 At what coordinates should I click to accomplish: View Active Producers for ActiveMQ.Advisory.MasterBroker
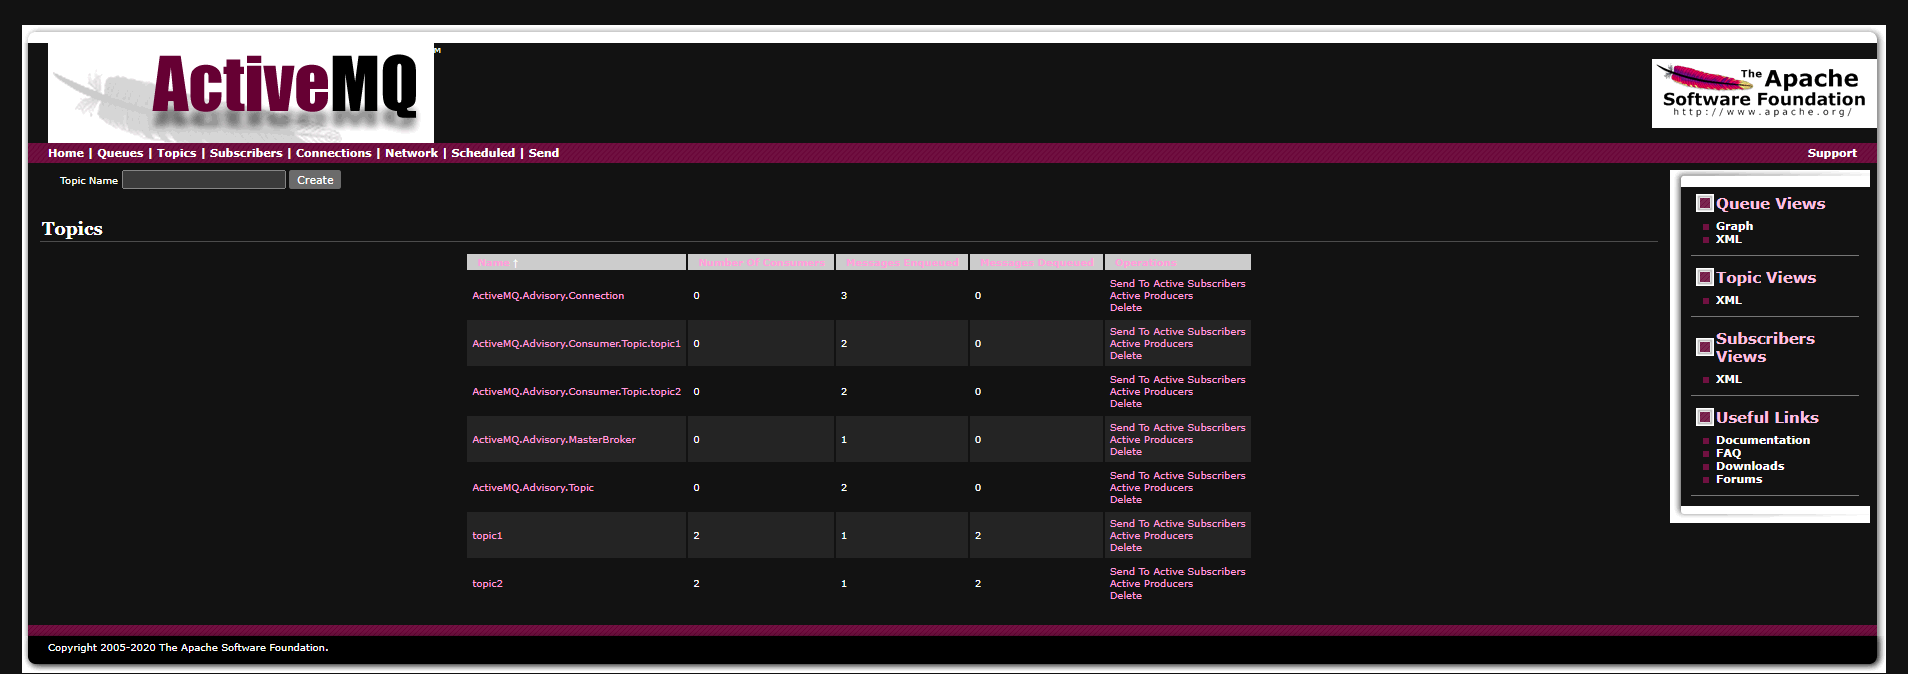pyautogui.click(x=1151, y=440)
